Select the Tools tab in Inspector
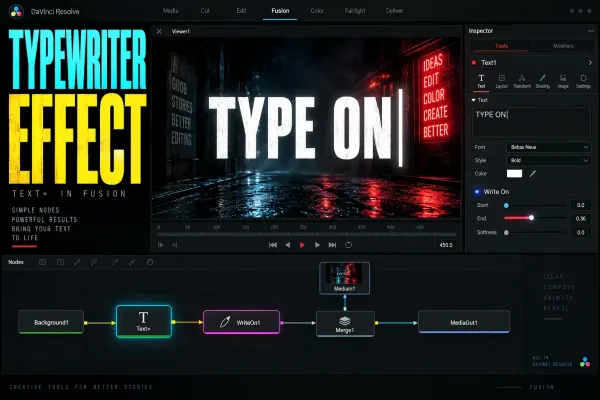The width and height of the screenshot is (600, 400). pos(501,46)
